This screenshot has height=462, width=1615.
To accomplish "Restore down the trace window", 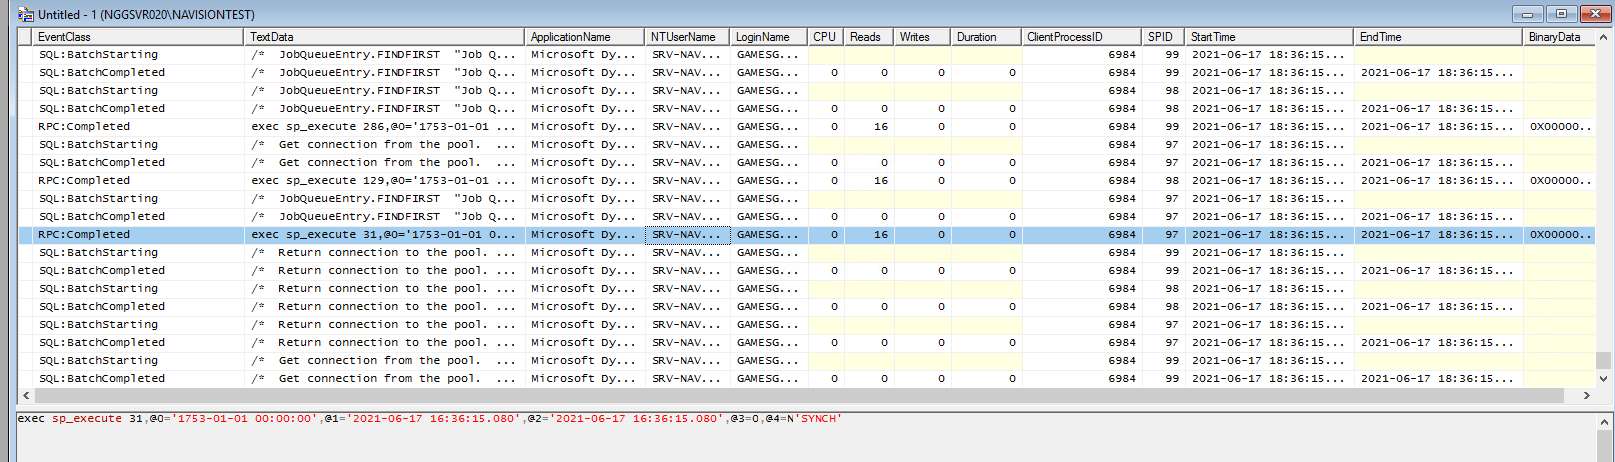I will pos(1561,14).
